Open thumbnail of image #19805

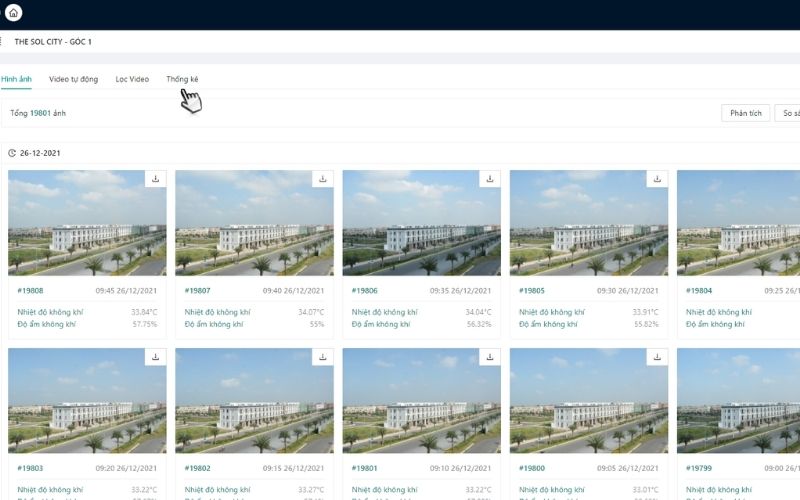point(589,223)
